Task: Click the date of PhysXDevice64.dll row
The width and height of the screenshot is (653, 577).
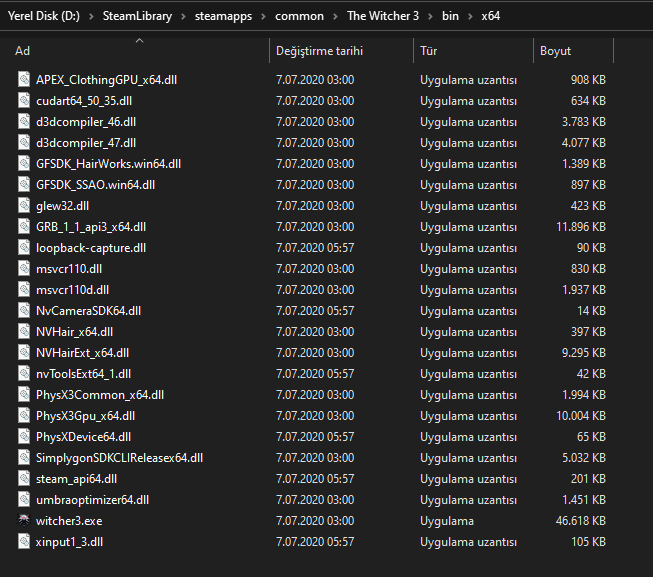Action: click(x=315, y=437)
